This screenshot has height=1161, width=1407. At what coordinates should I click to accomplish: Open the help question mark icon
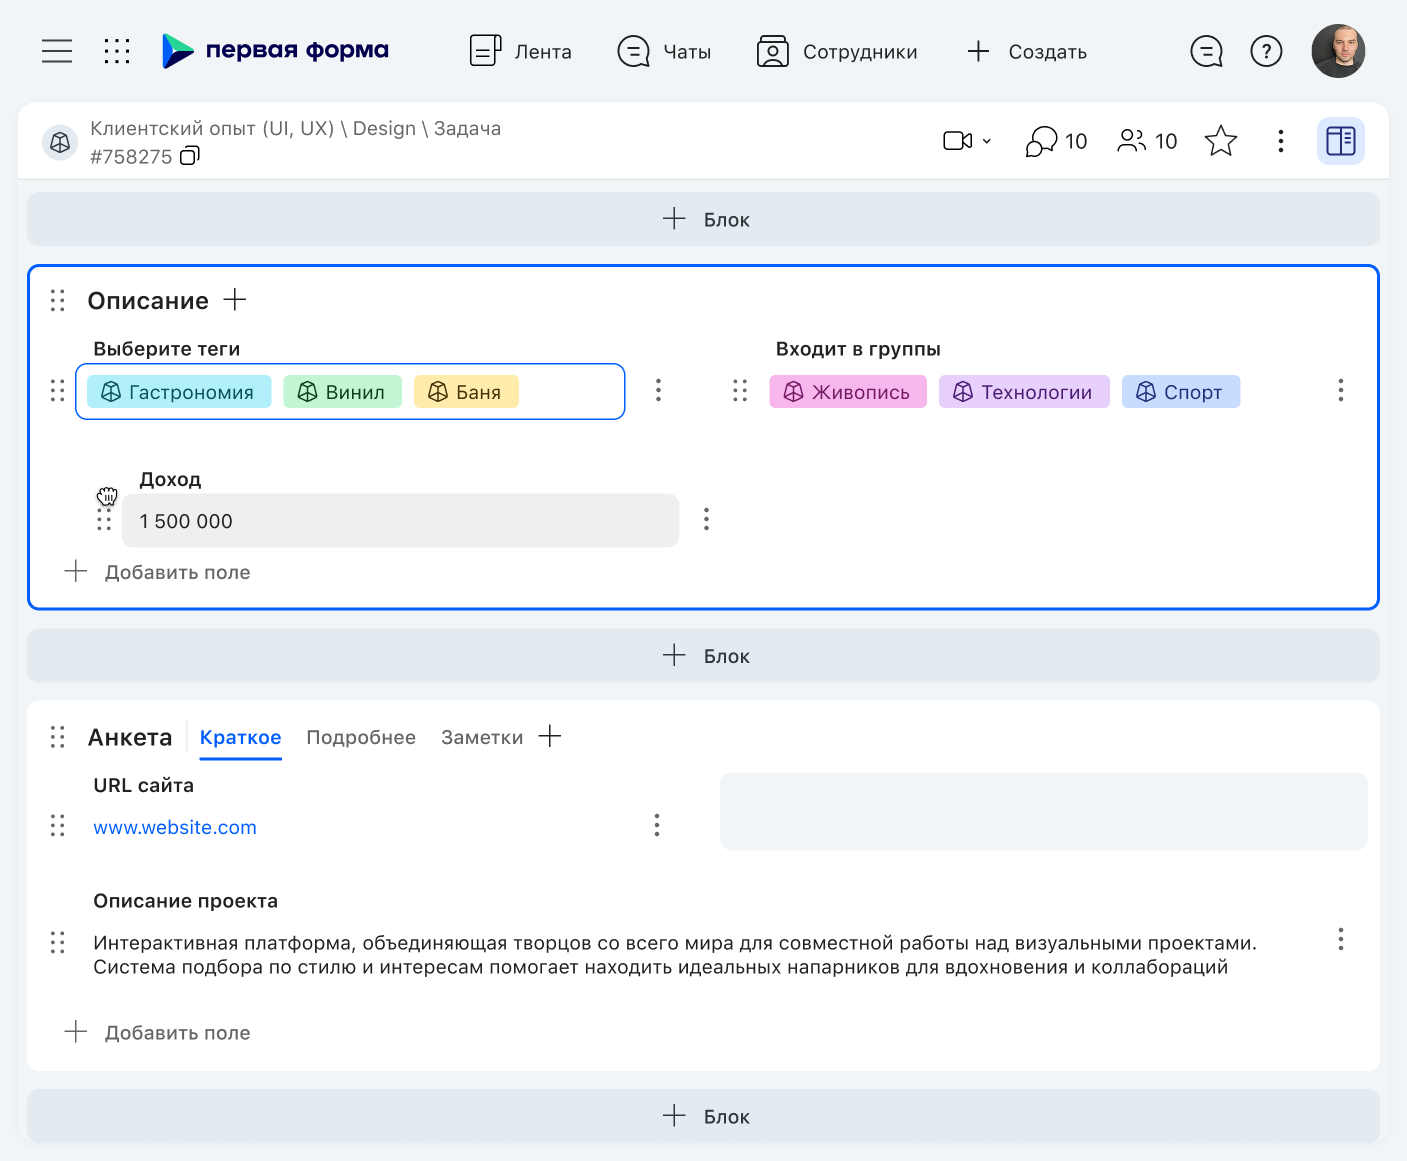1266,51
